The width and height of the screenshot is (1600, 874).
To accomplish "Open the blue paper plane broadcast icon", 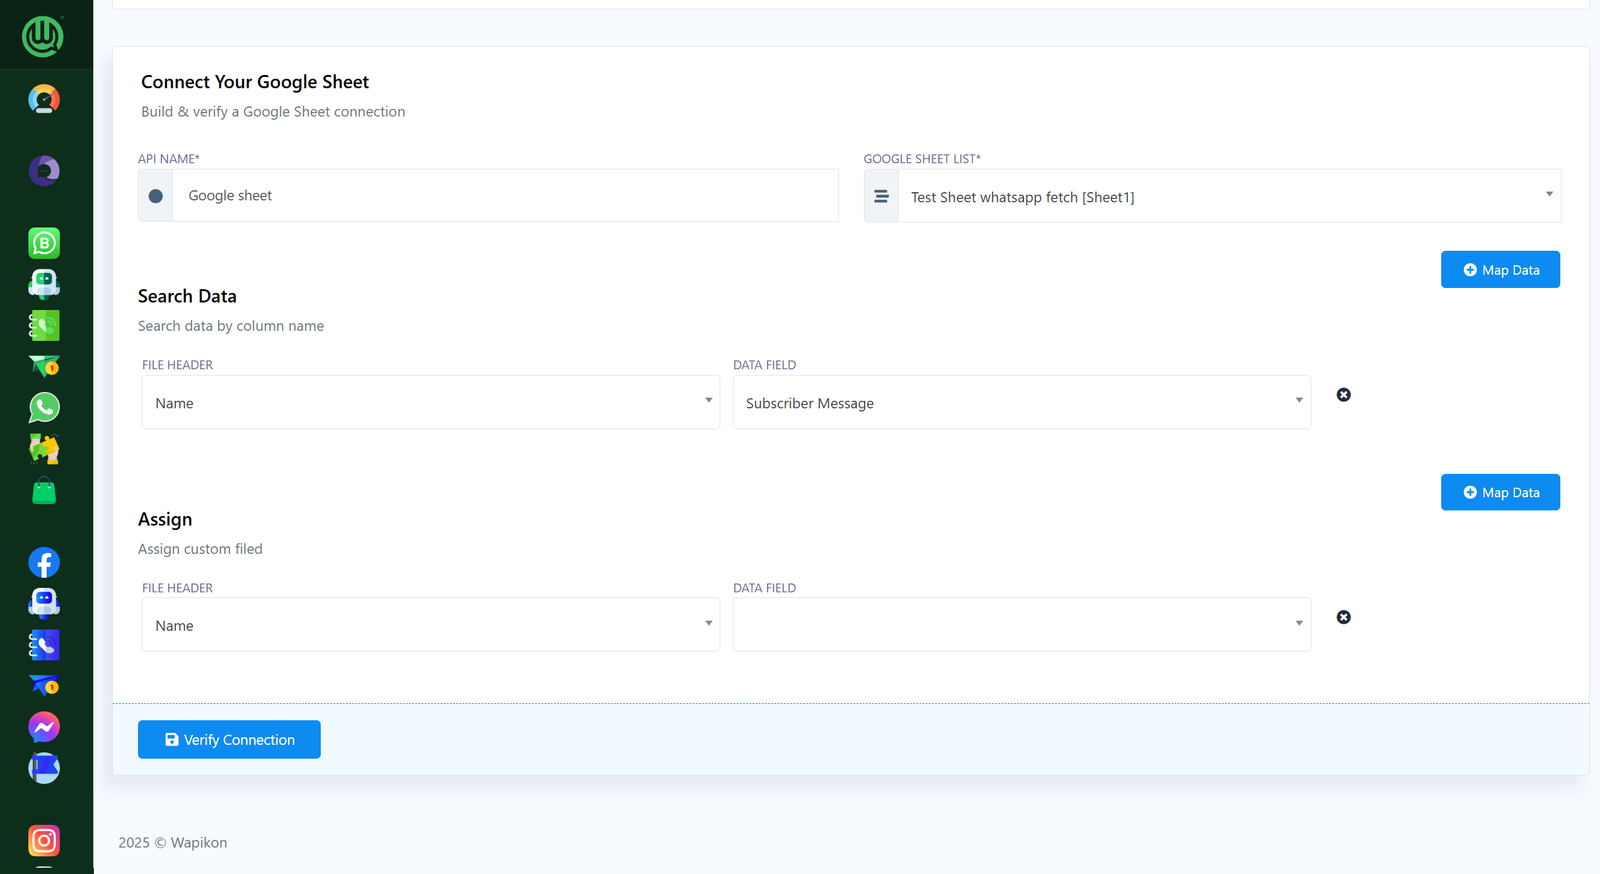I will (x=44, y=686).
